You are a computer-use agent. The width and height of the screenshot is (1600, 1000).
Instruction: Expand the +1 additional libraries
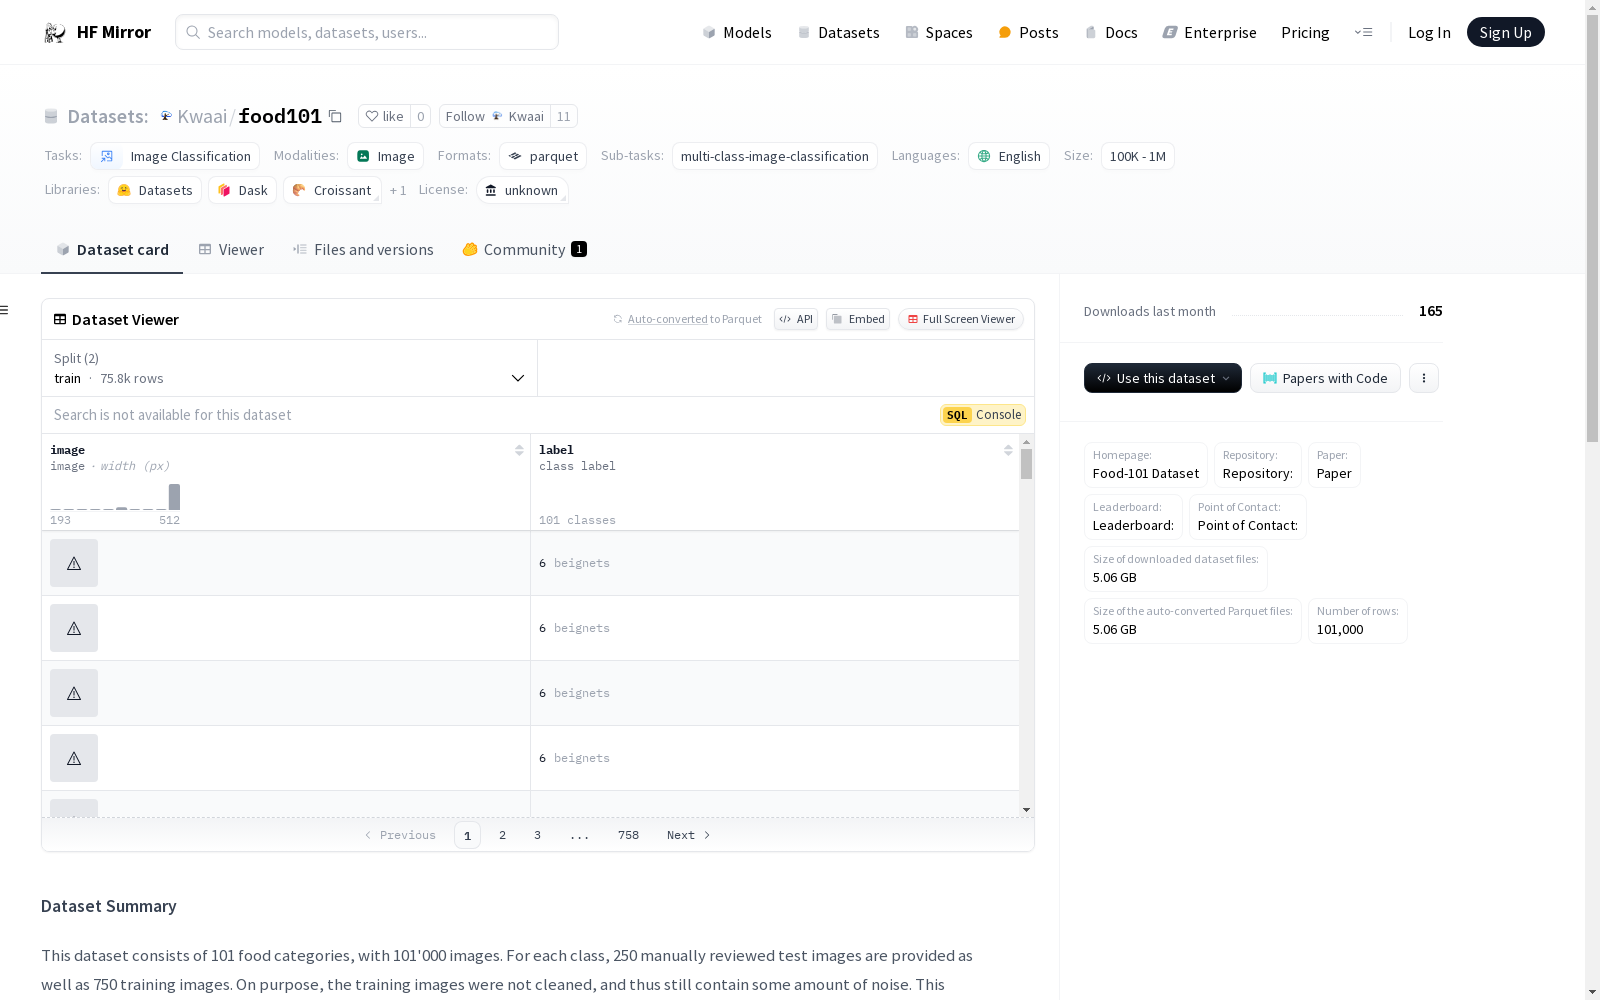click(398, 190)
